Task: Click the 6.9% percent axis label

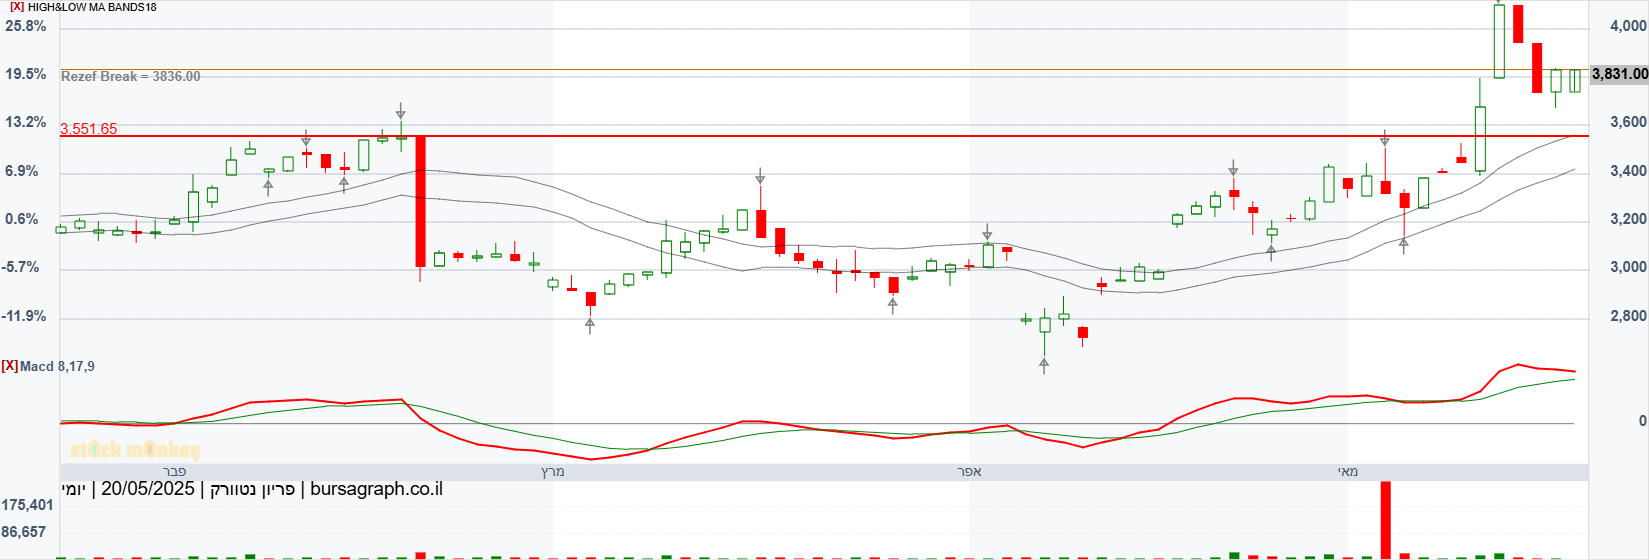Action: [x=22, y=171]
